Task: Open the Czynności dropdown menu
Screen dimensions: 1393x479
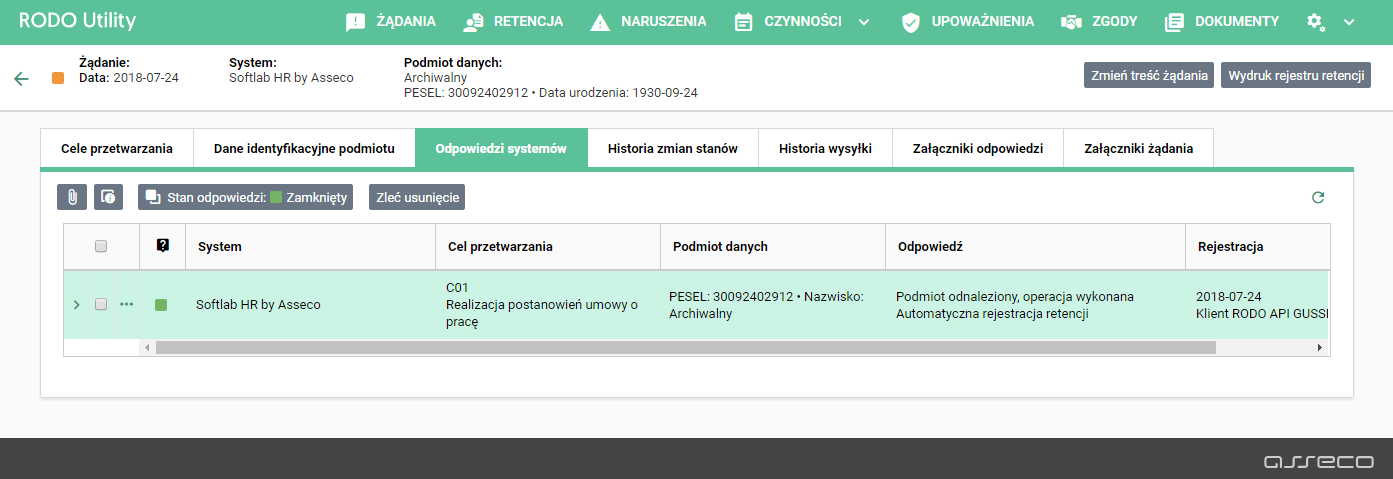Action: 802,21
